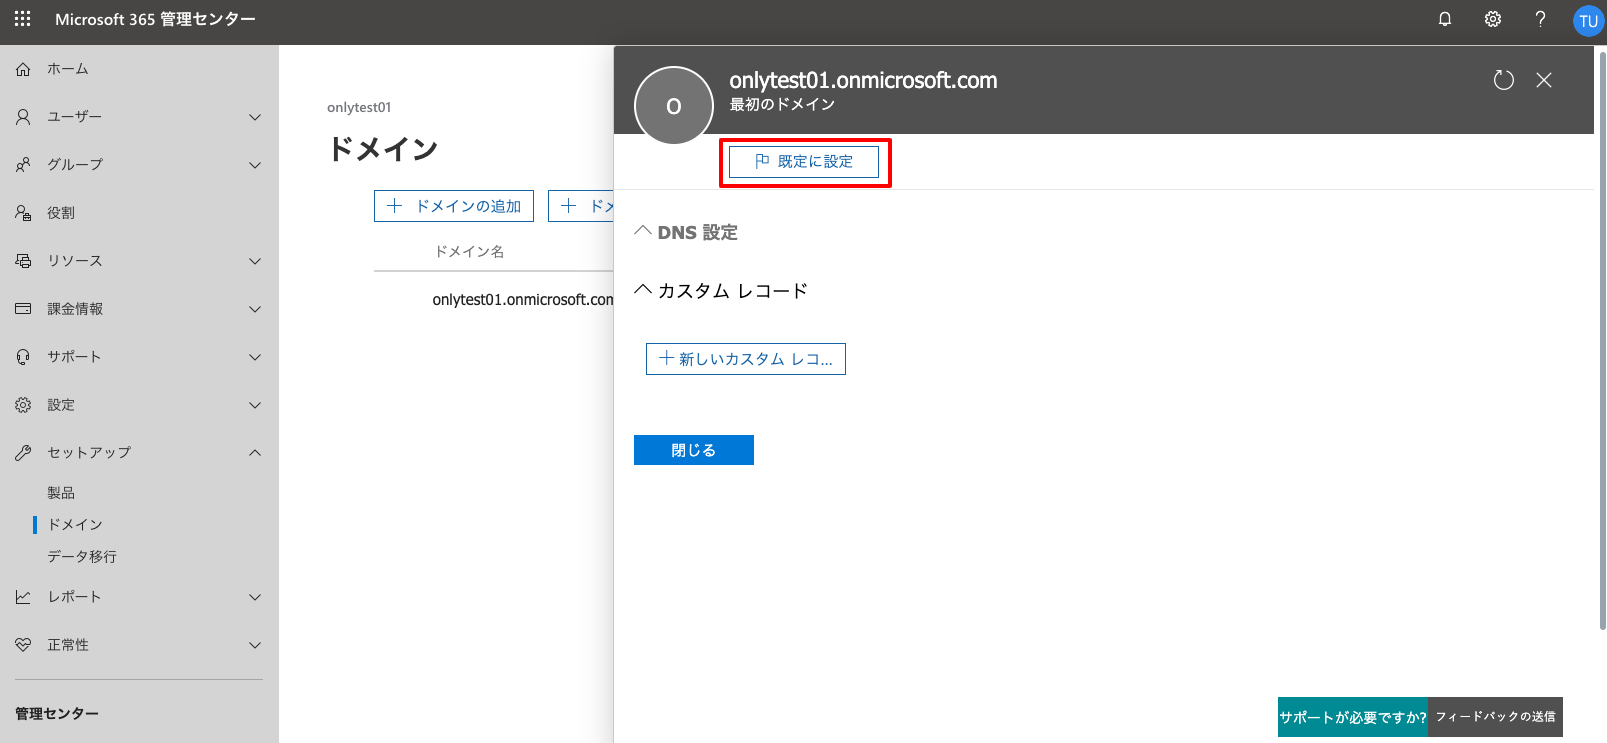Screen dimensions: 1607x743
Task: Click the resources icon beside リソース
Action: click(23, 261)
